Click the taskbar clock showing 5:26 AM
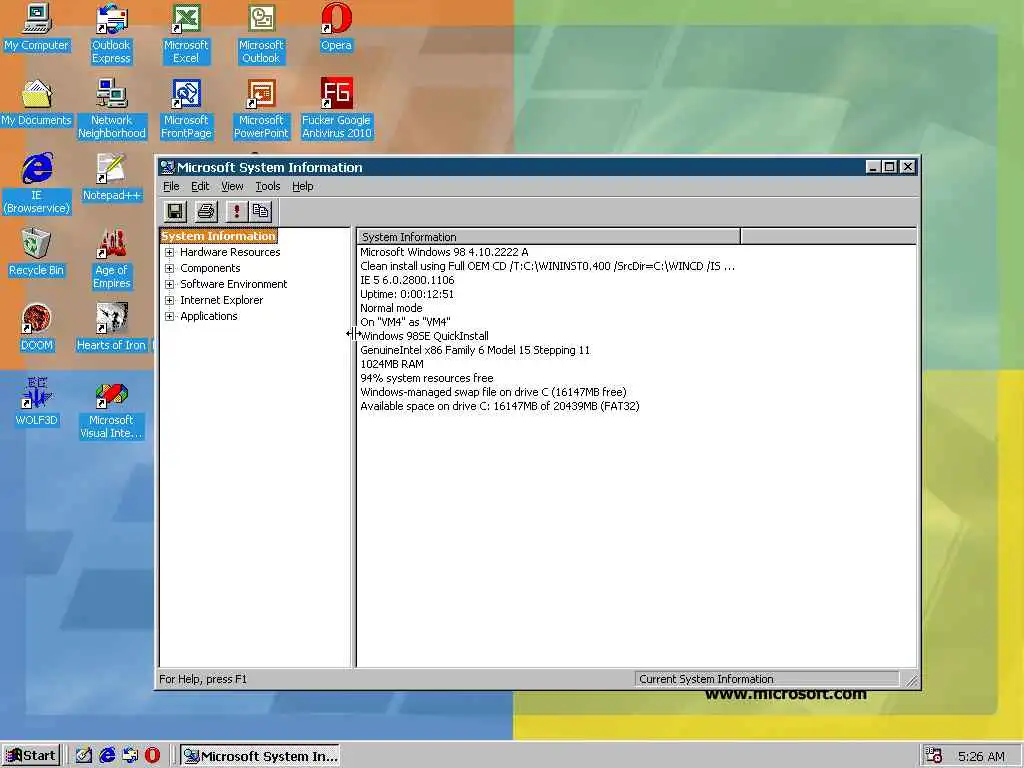This screenshot has height=768, width=1024. pyautogui.click(x=981, y=756)
